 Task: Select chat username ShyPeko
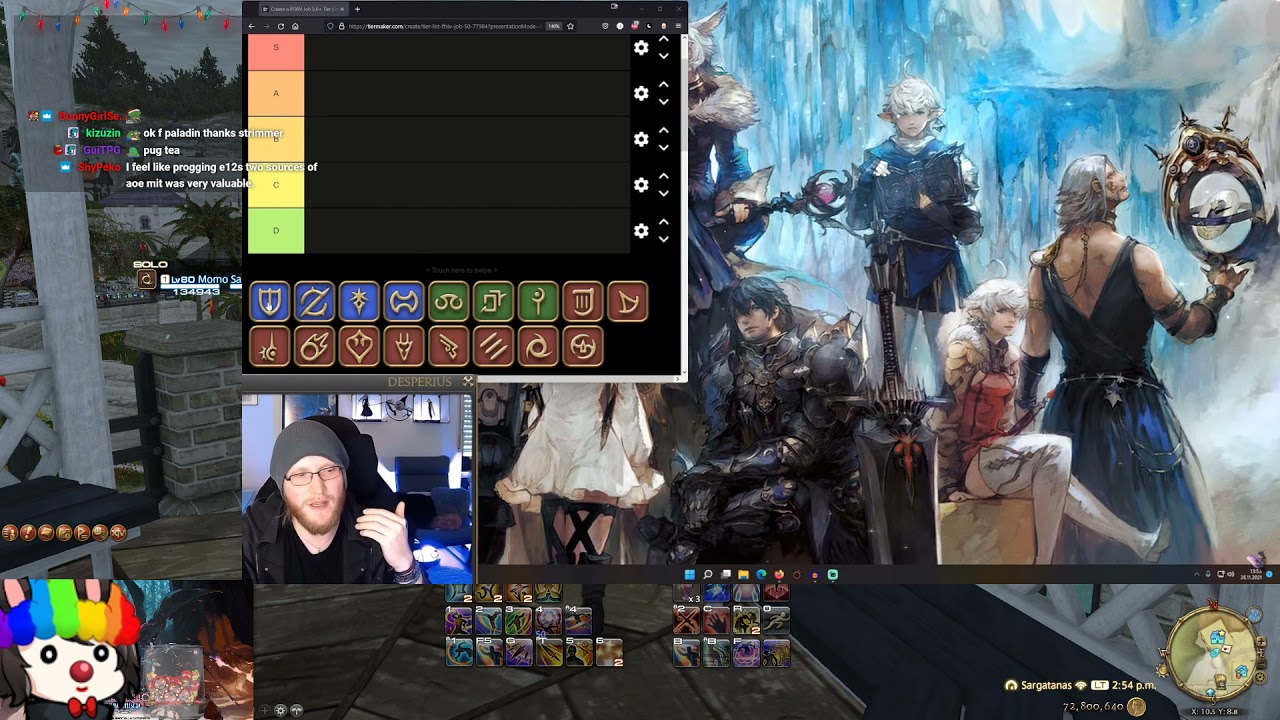coord(99,167)
